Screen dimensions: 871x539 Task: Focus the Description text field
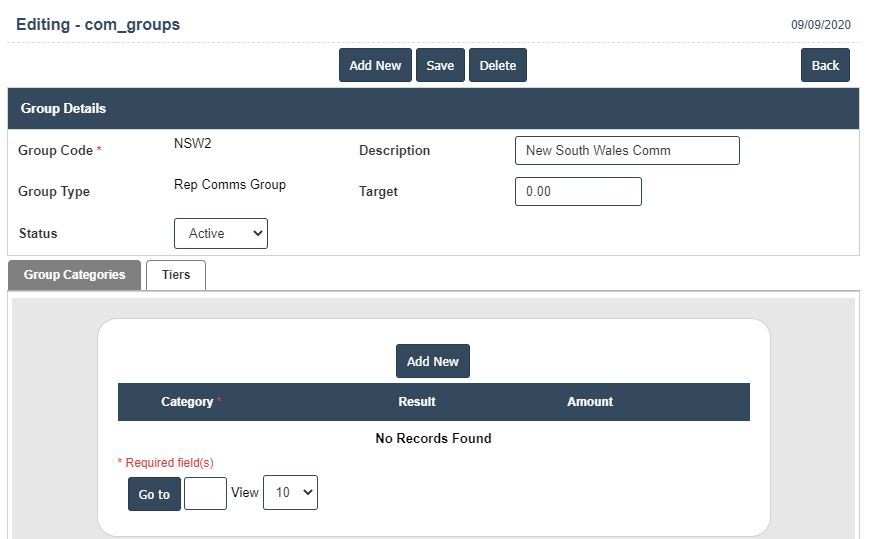pos(627,151)
